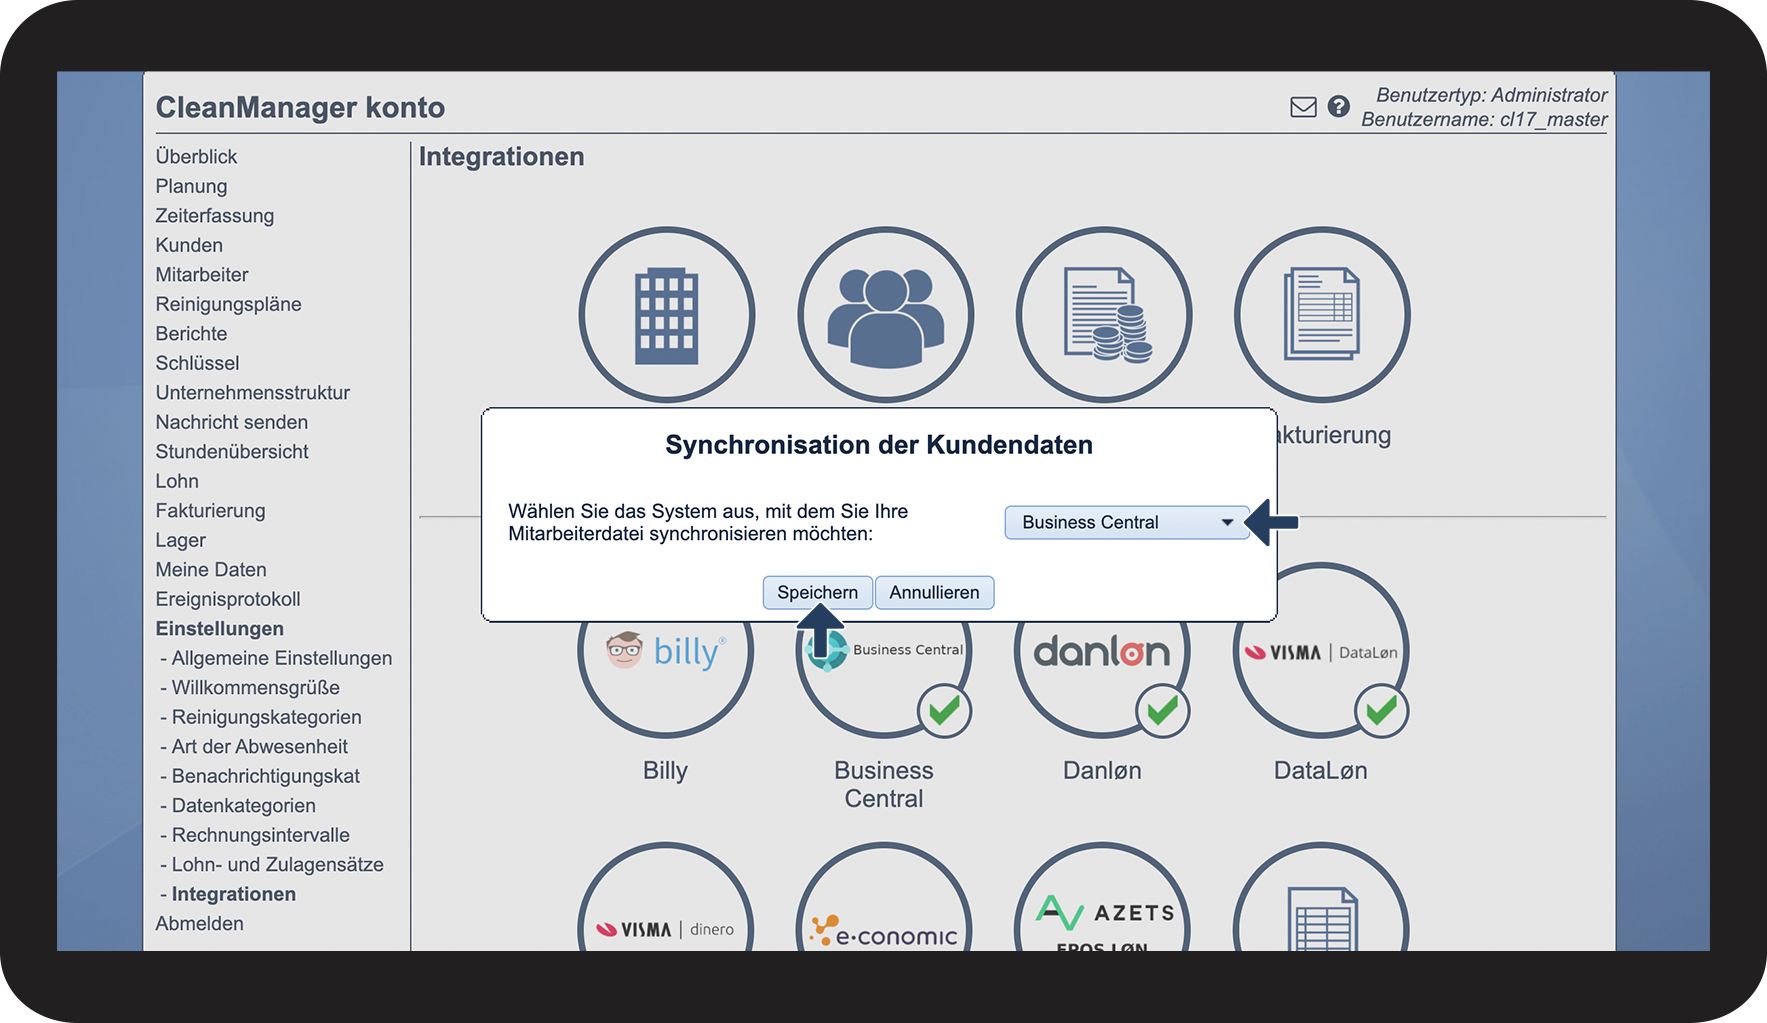This screenshot has width=1767, height=1023.
Task: Toggle the green checkmark on Business Central
Action: [x=944, y=711]
